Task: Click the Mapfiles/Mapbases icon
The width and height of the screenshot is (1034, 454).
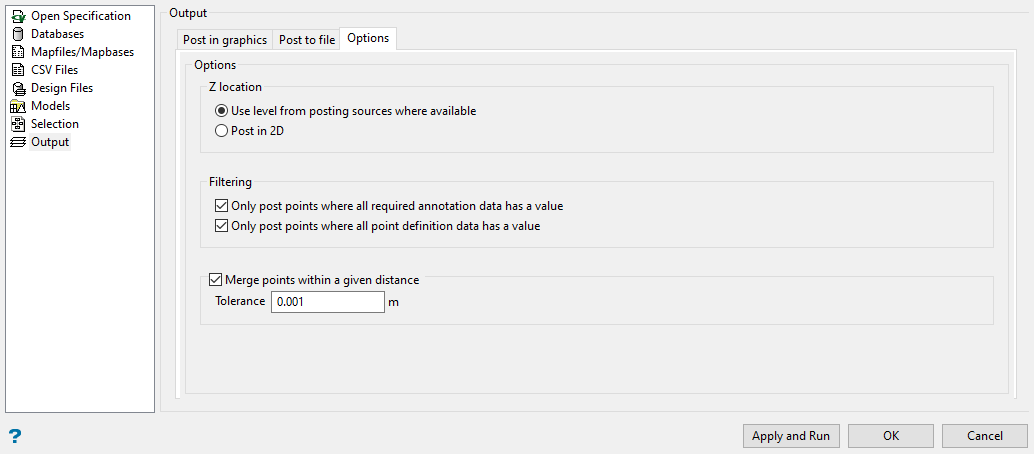Action: [x=17, y=52]
